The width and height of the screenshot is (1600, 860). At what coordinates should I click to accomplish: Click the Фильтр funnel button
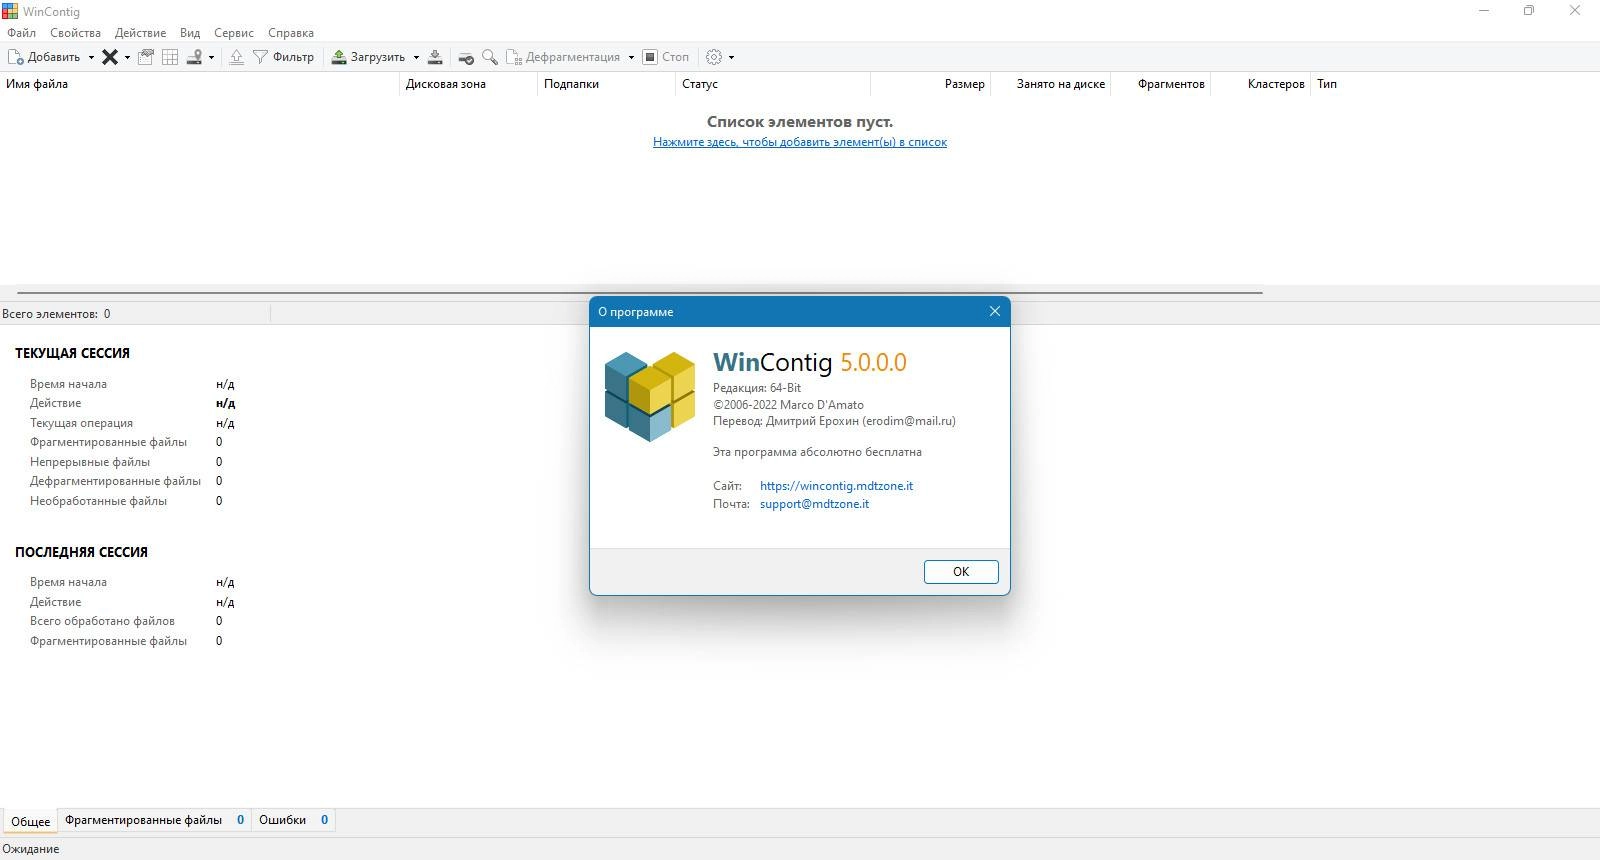[284, 57]
